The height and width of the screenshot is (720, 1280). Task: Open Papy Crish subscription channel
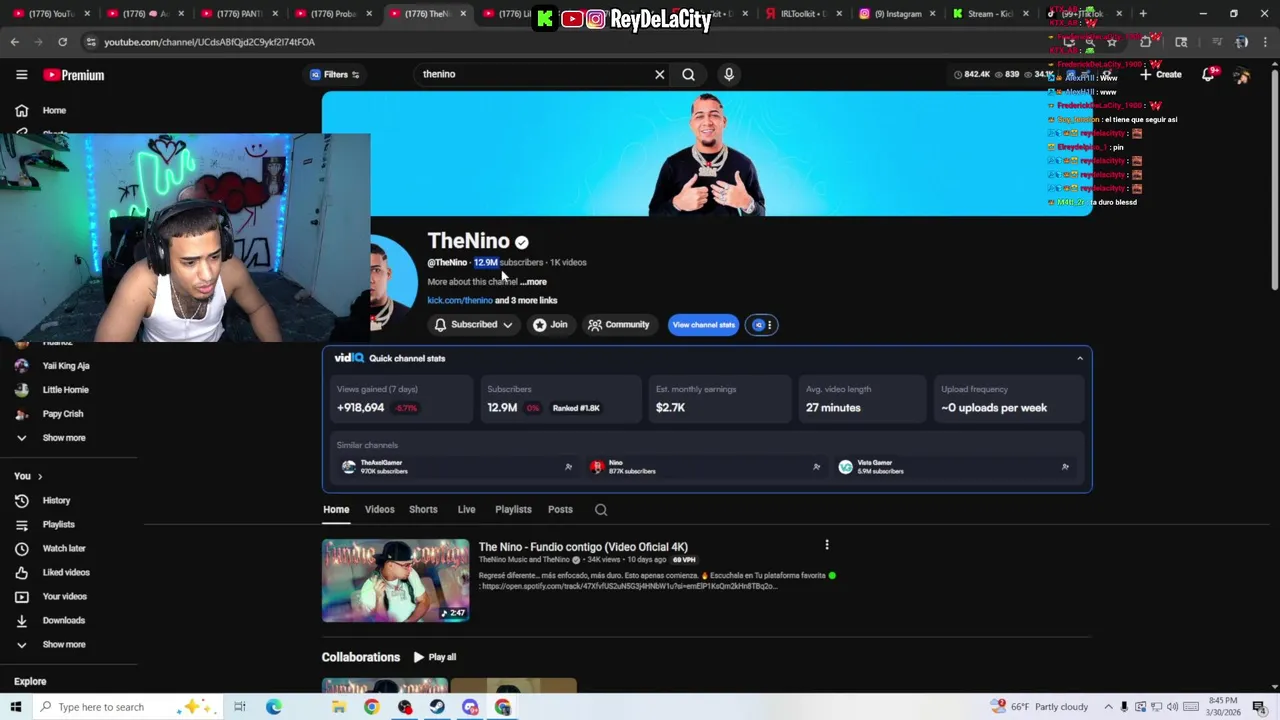[63, 414]
